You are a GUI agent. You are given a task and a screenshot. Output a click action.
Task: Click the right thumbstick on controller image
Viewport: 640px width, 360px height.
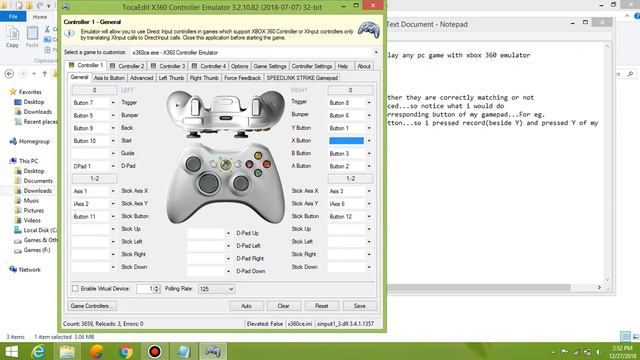tap(241, 184)
